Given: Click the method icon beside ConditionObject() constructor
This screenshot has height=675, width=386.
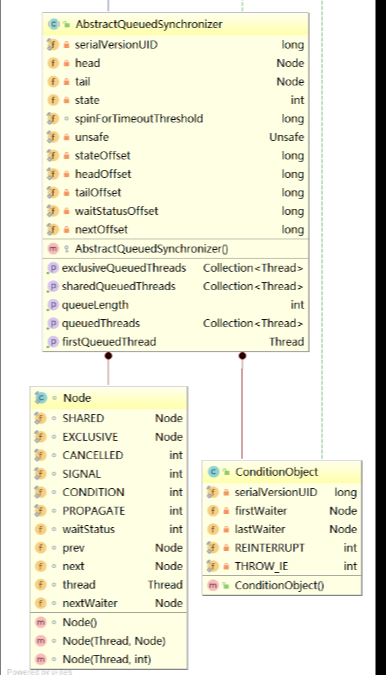Looking at the screenshot, I should tap(213, 585).
